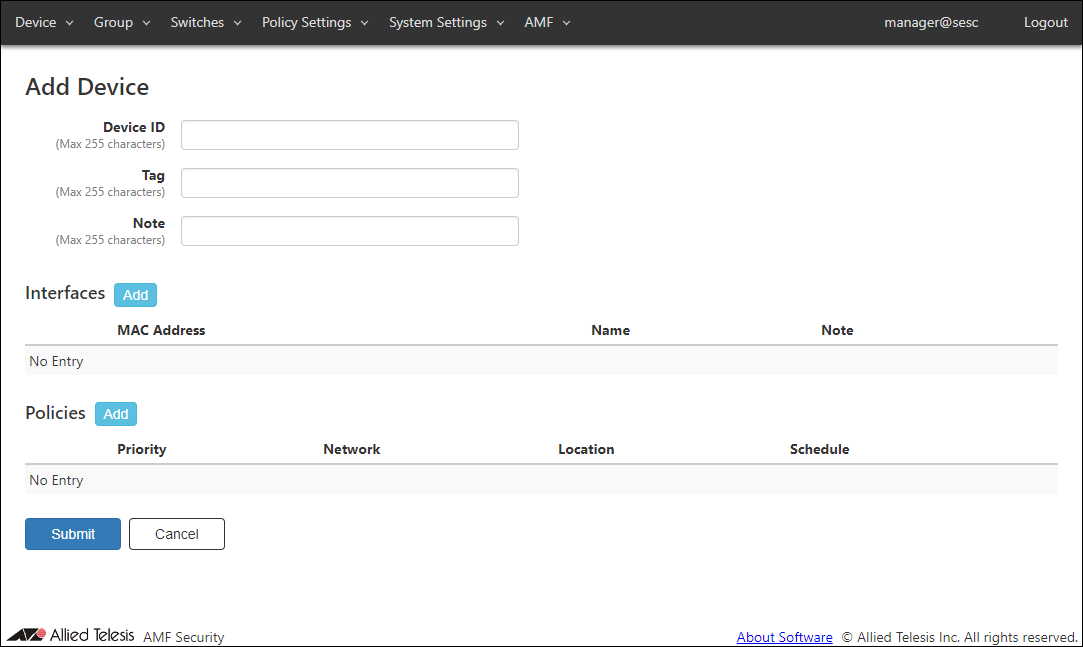The width and height of the screenshot is (1083, 647).
Task: Focus the Device ID text field
Action: point(349,135)
